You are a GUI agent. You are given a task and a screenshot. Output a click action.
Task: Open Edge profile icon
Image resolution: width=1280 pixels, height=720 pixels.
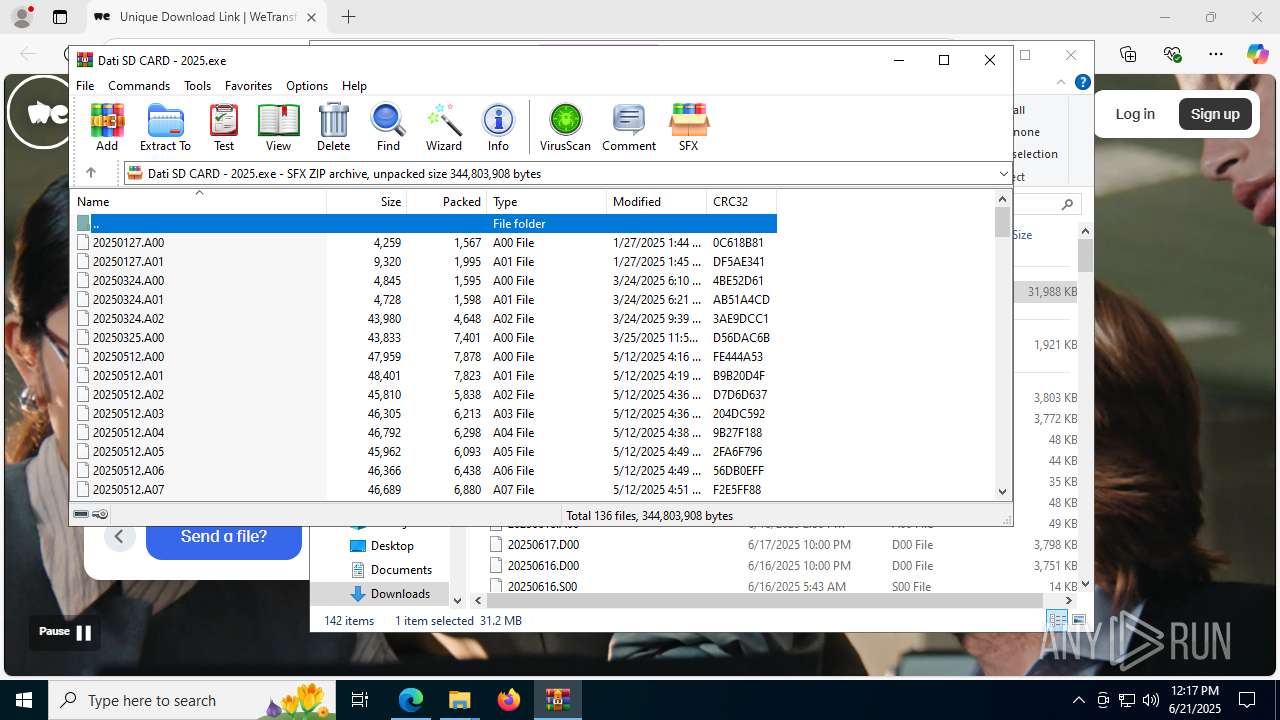[21, 17]
